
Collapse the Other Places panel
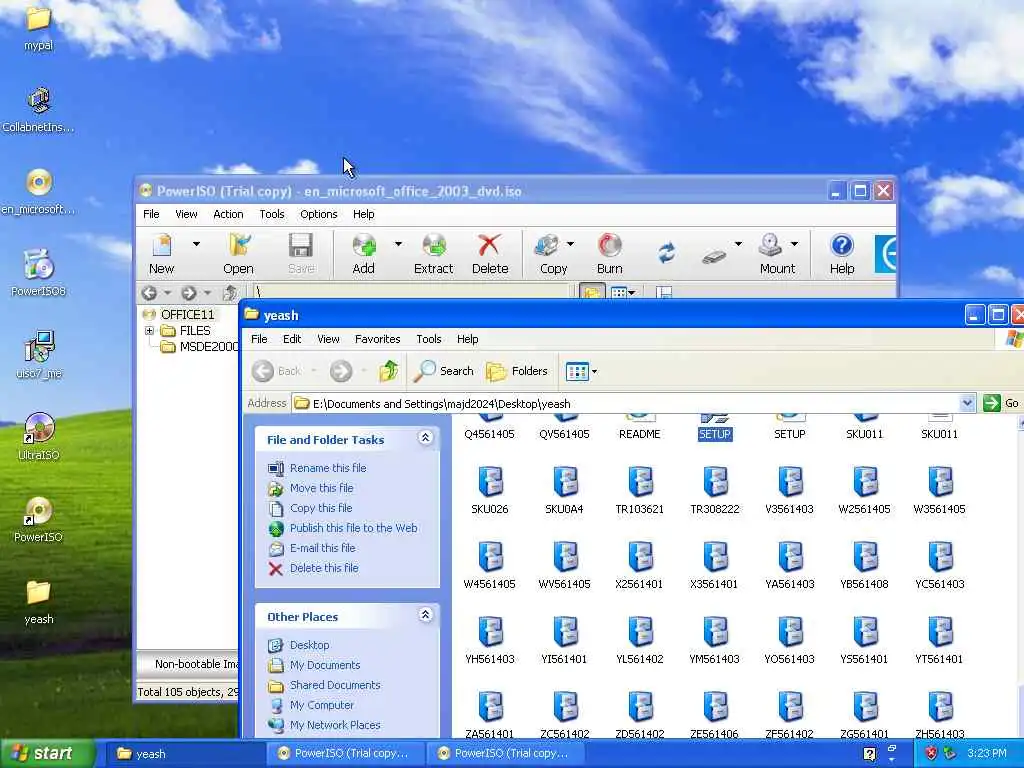425,615
